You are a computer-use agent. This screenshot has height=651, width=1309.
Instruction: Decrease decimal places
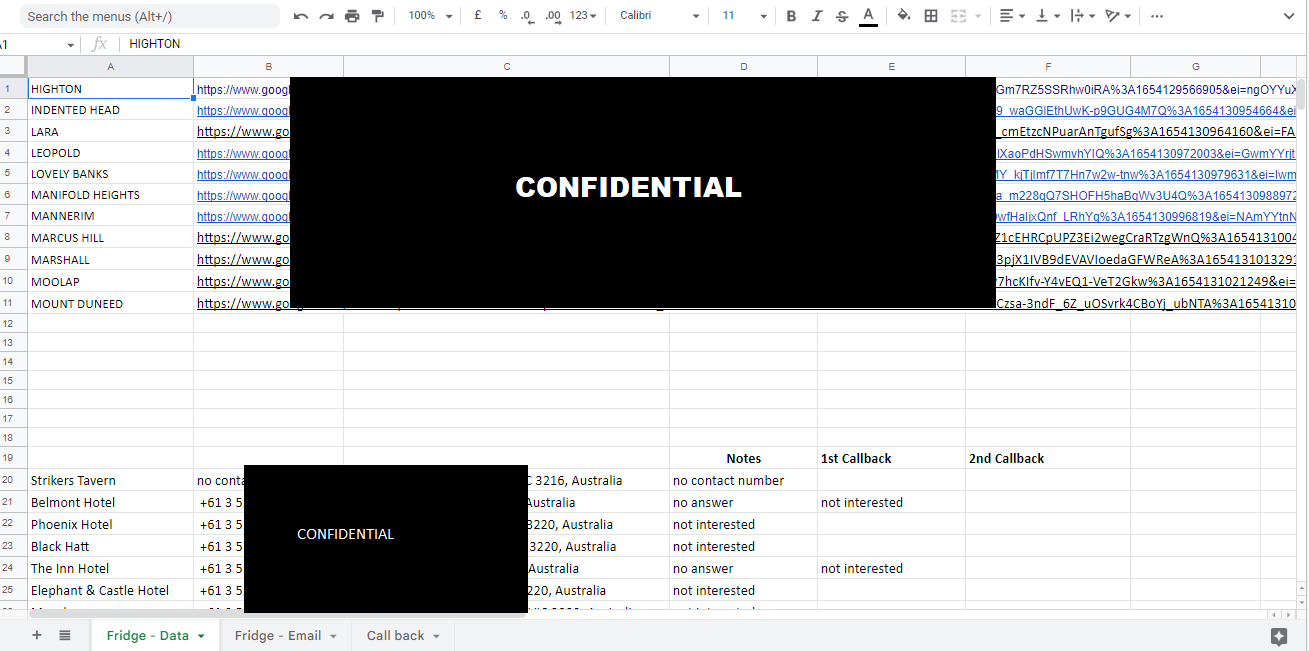[527, 16]
